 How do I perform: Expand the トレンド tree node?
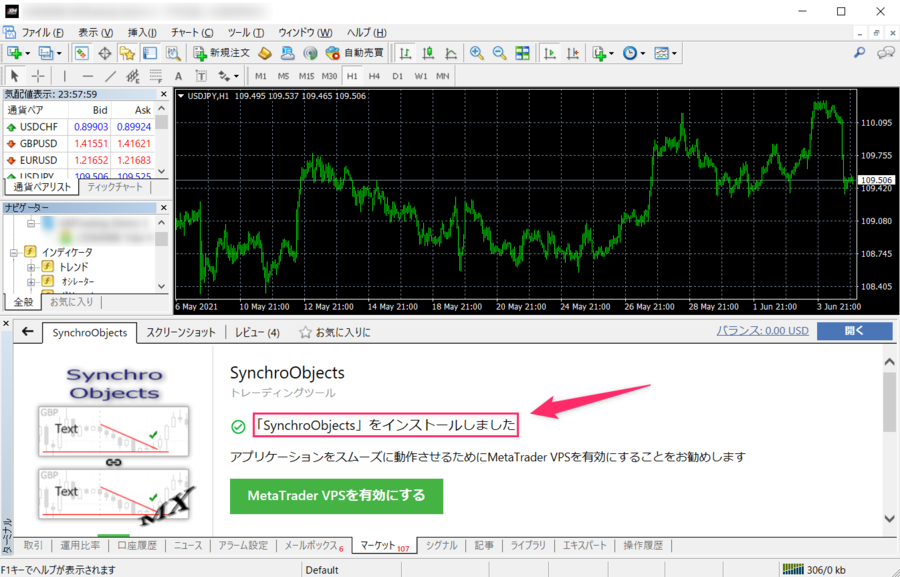click(x=31, y=267)
